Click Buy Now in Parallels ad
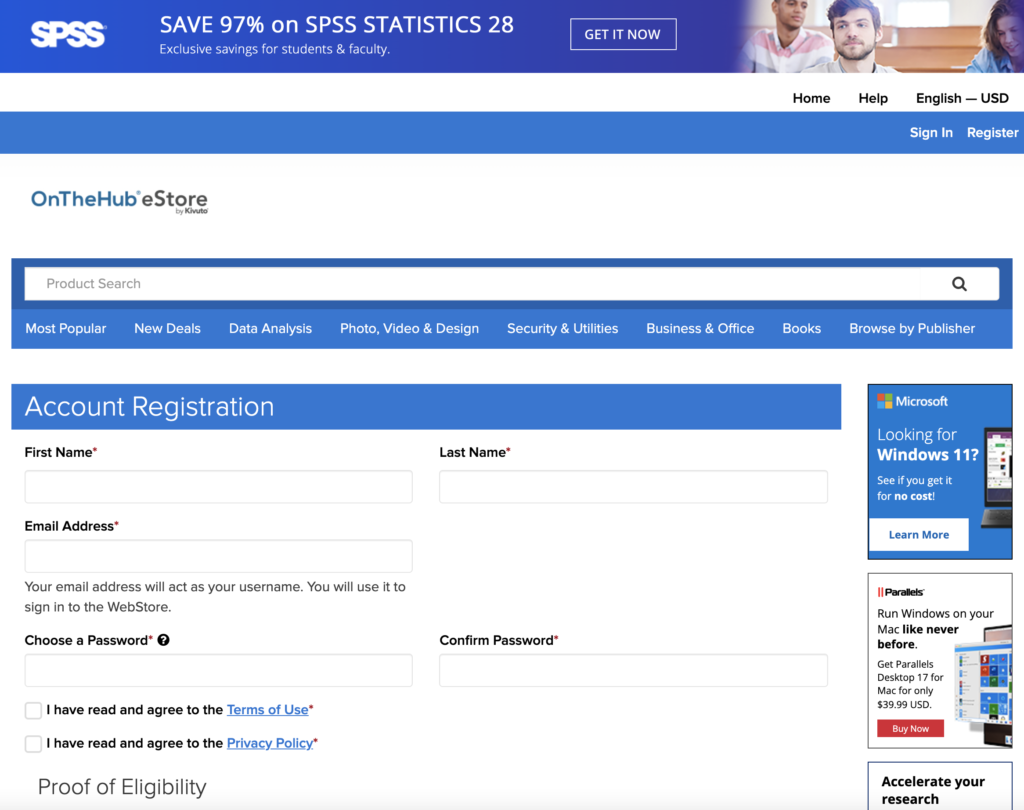The width and height of the screenshot is (1024, 810). [910, 728]
